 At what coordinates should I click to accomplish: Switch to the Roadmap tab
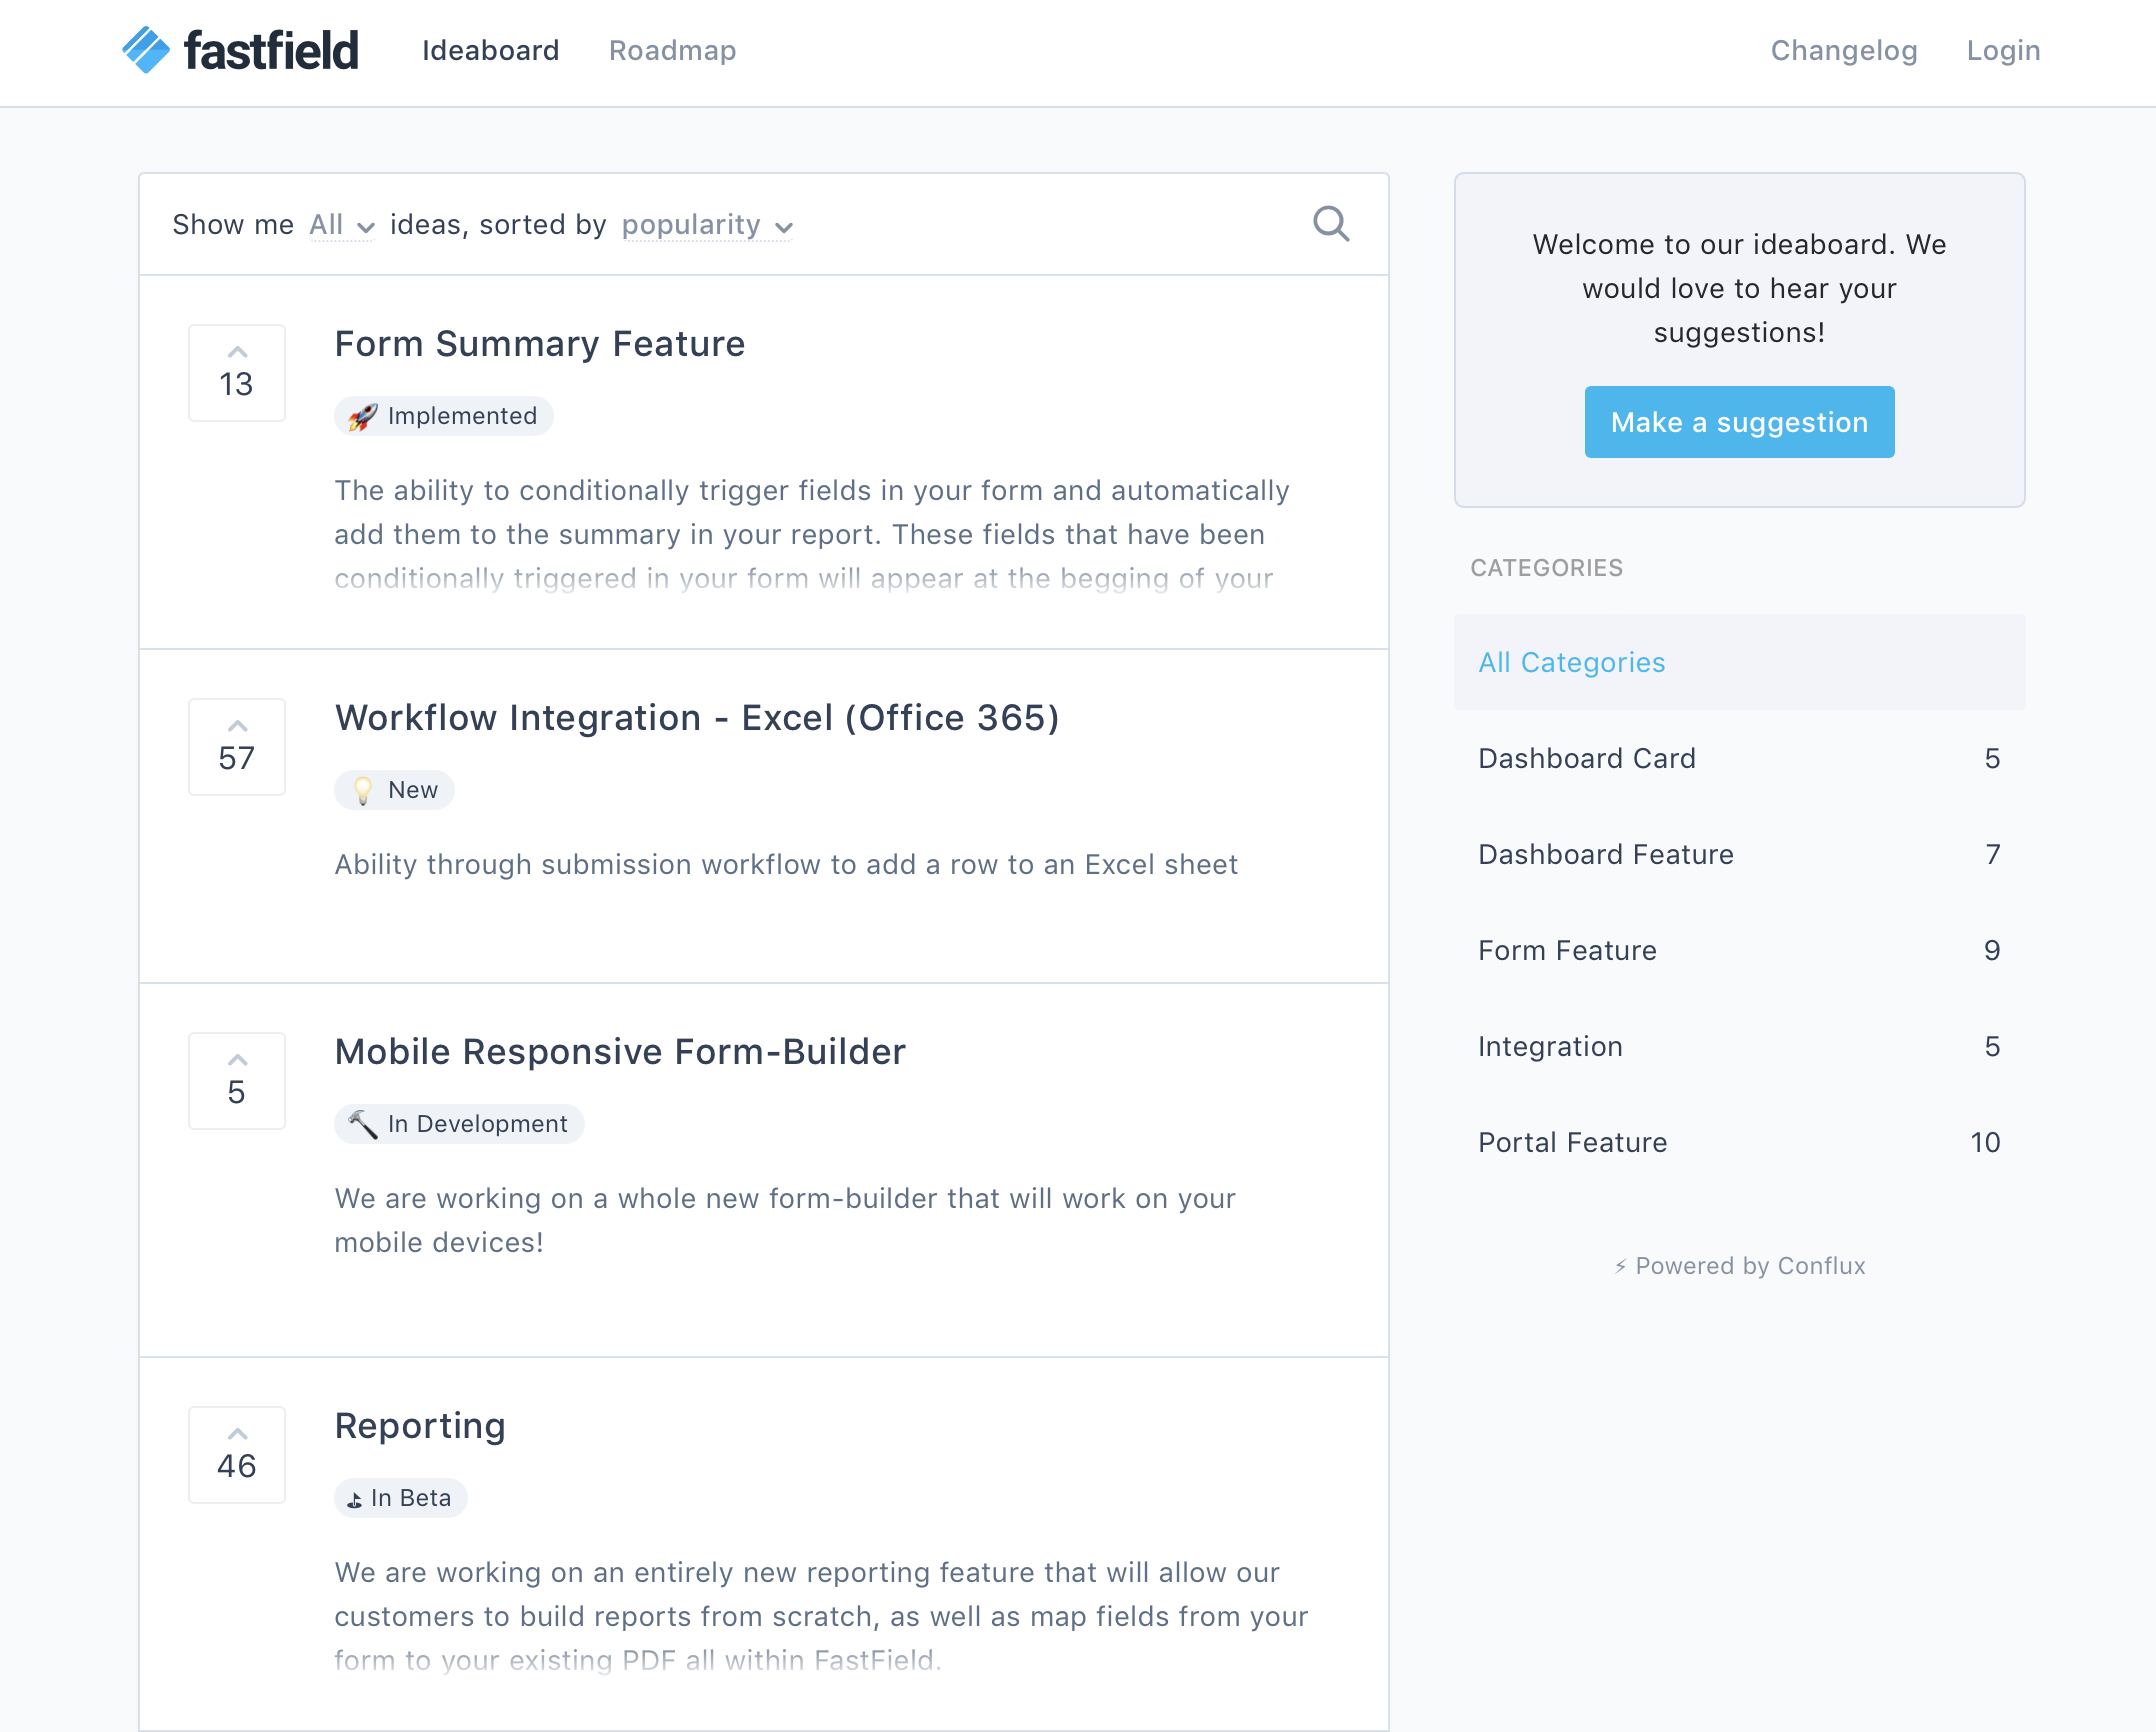click(x=672, y=50)
